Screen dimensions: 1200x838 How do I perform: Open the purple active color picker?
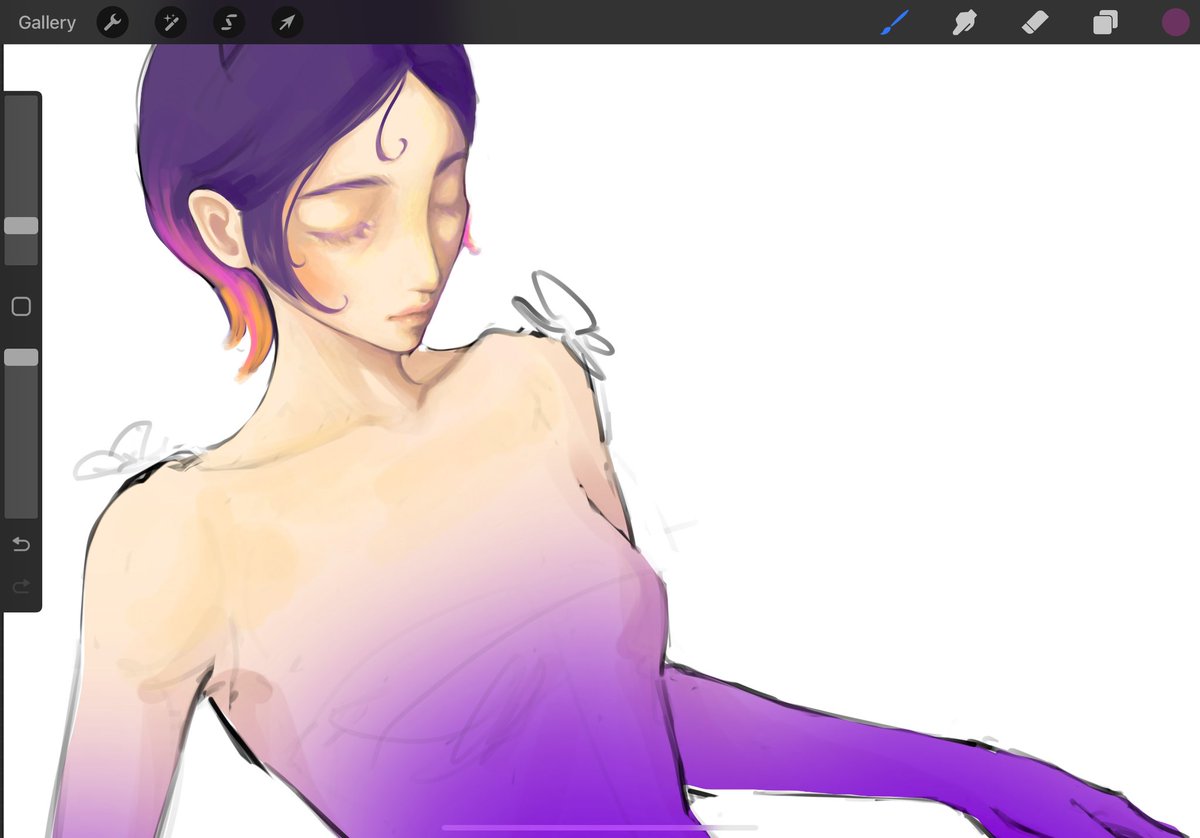click(x=1175, y=22)
